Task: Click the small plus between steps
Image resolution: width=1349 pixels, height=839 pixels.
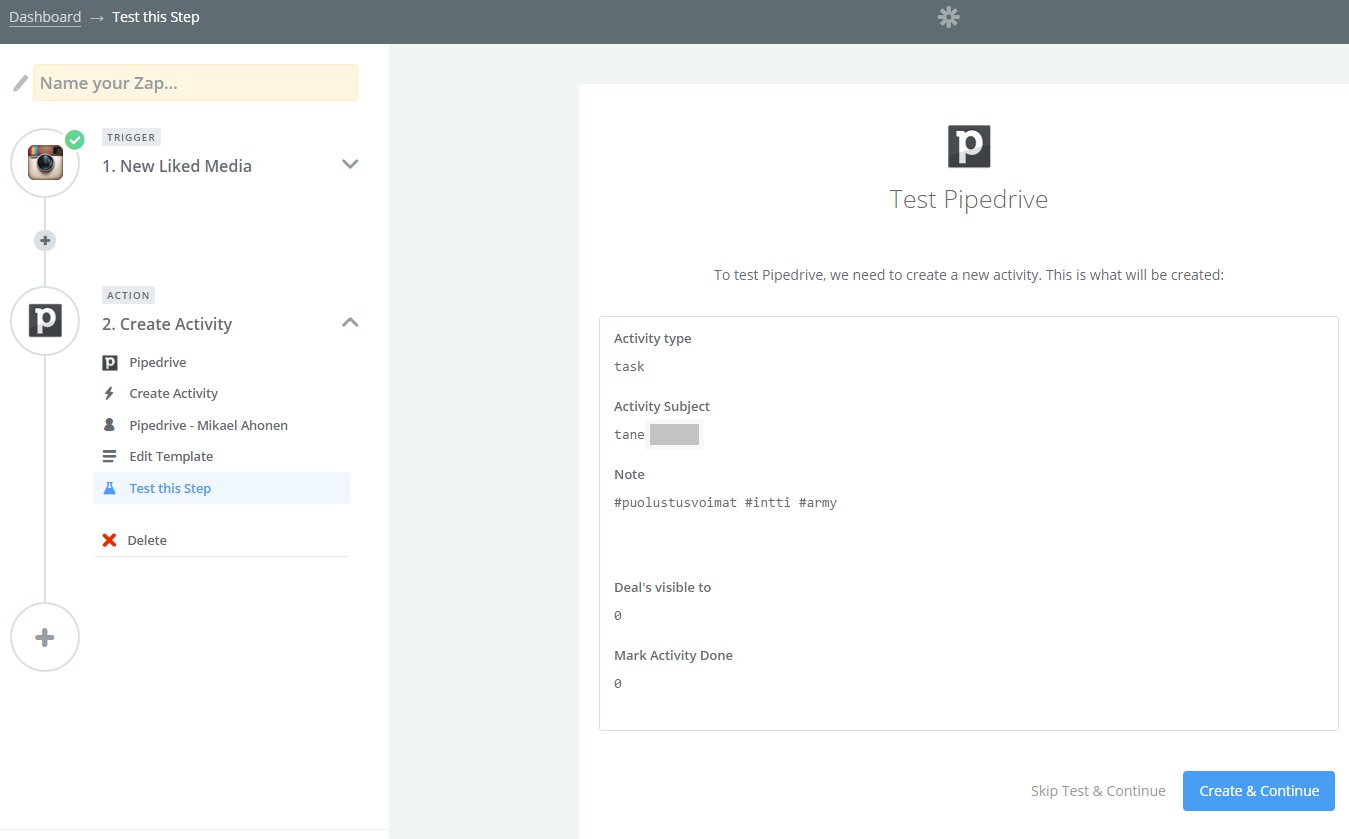Action: tap(45, 240)
